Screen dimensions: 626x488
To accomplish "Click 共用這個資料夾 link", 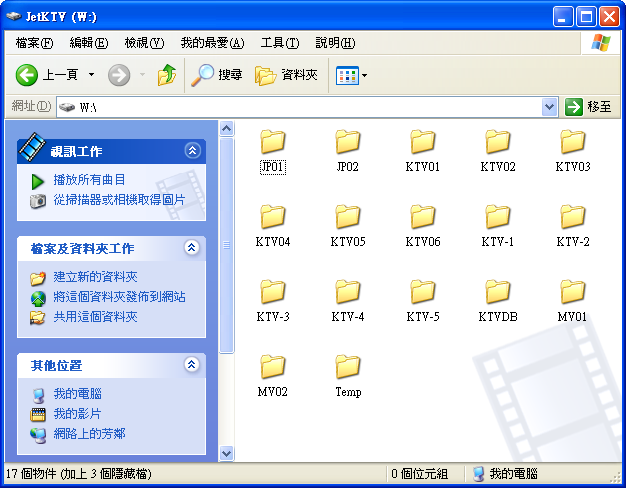I will click(x=95, y=317).
